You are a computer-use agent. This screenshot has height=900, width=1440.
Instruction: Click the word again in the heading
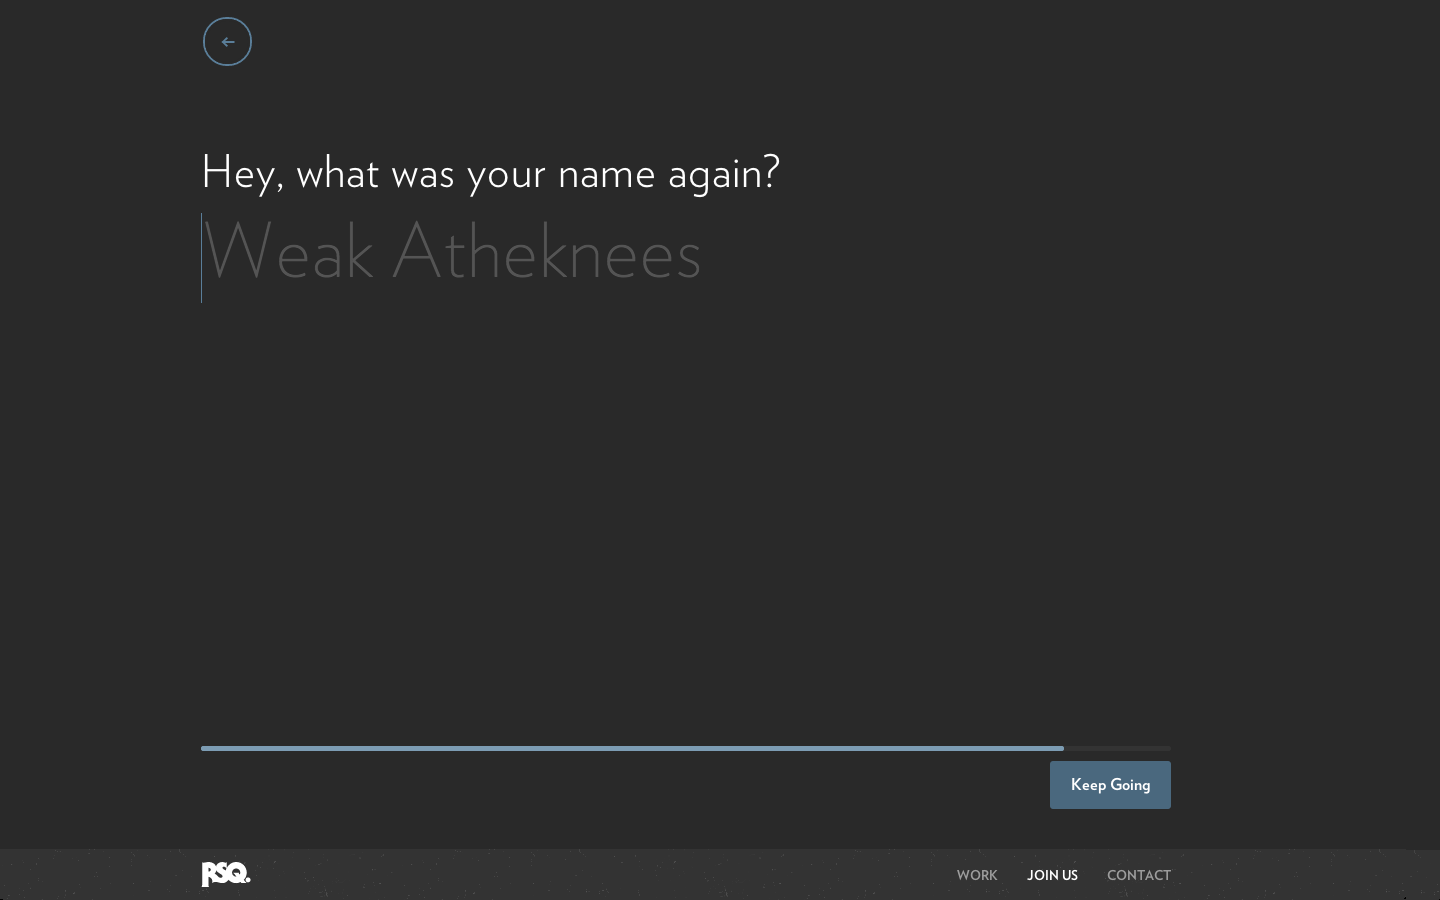(x=714, y=174)
